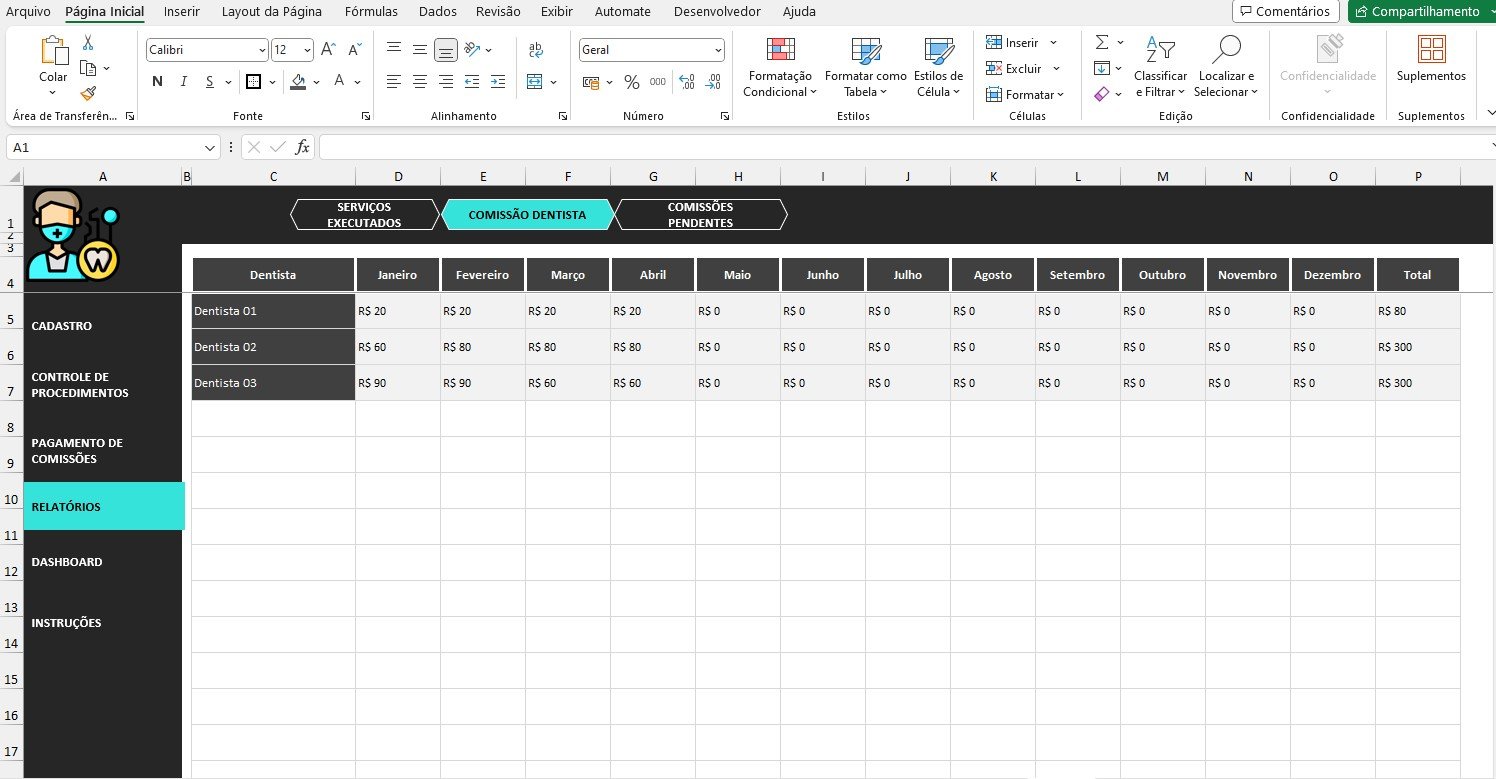Toggle italic formatting (I)

pyautogui.click(x=183, y=82)
